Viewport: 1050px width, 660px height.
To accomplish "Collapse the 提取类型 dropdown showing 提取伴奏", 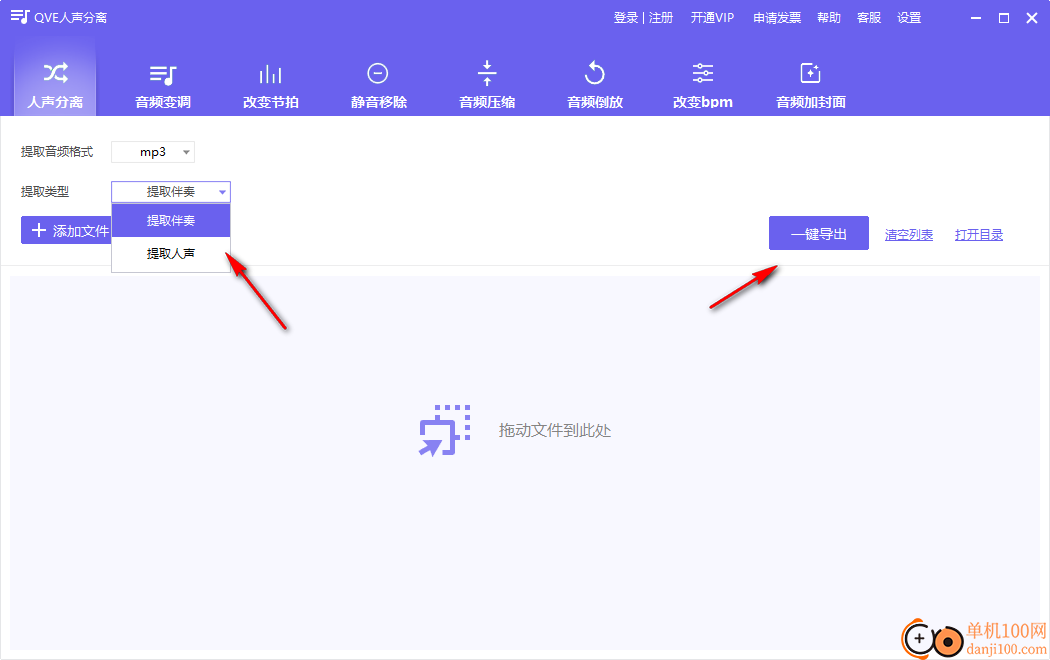I will 171,192.
